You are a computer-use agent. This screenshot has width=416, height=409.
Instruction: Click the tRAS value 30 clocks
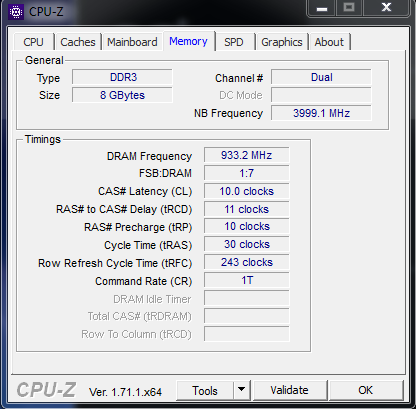(x=247, y=245)
